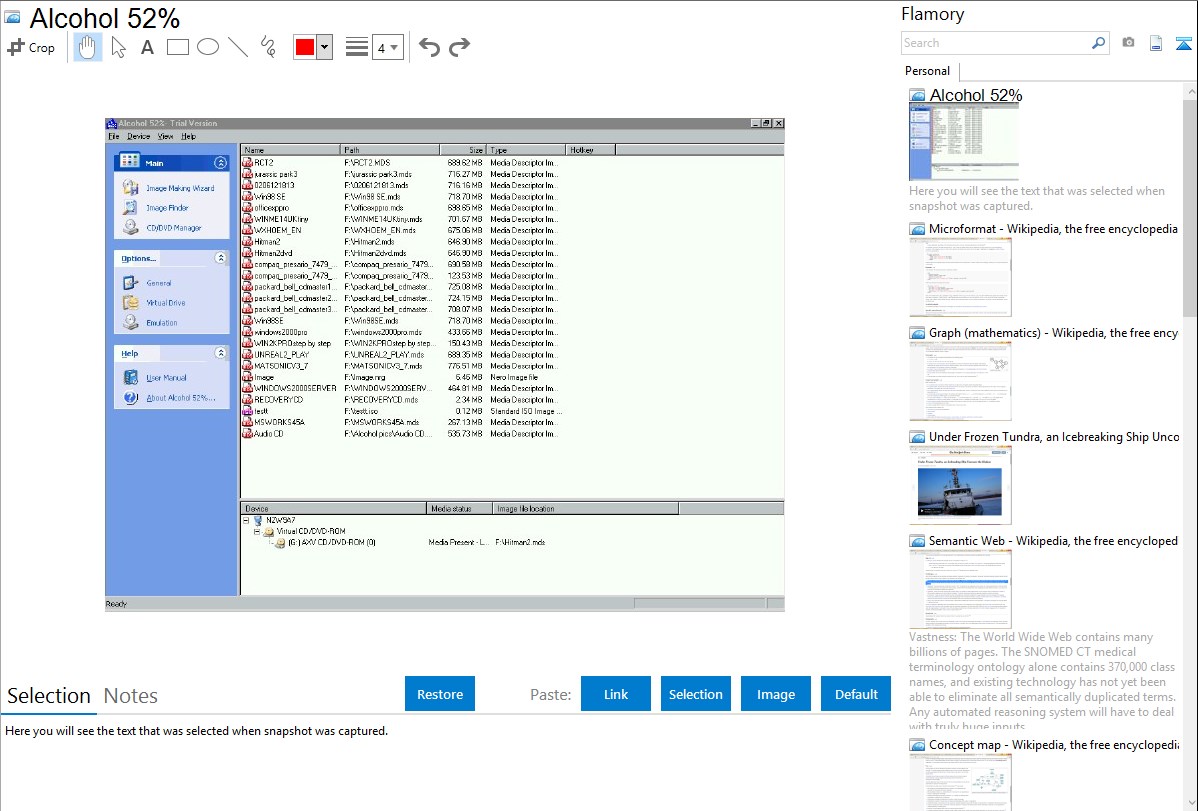This screenshot has height=811, width=1198.
Task: Click the Name column header
Action: 290,150
